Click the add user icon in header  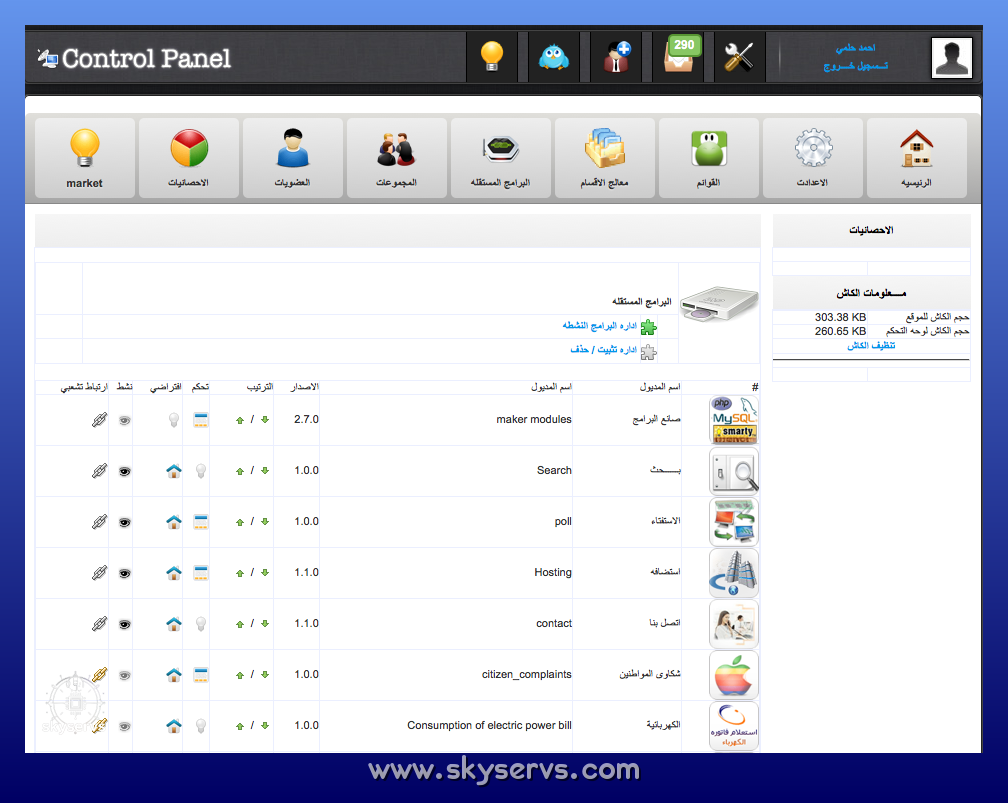(x=616, y=57)
